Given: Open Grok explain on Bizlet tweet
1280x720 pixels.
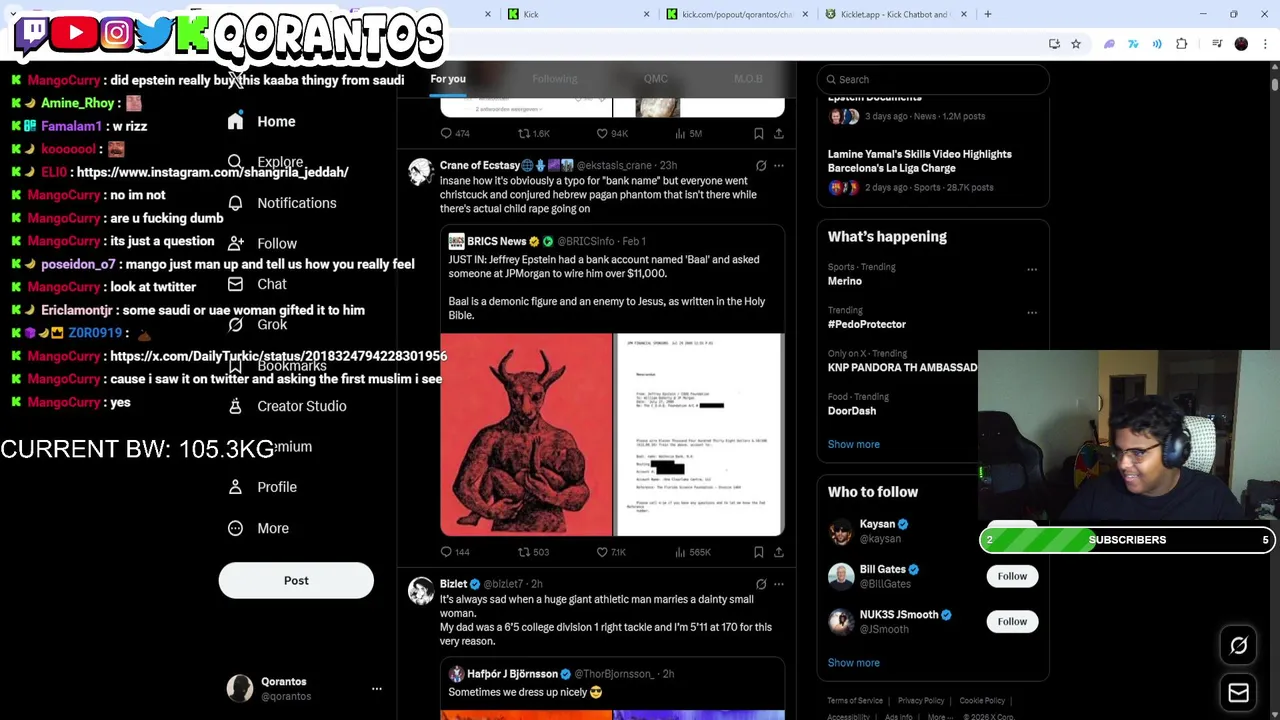Looking at the screenshot, I should (761, 584).
